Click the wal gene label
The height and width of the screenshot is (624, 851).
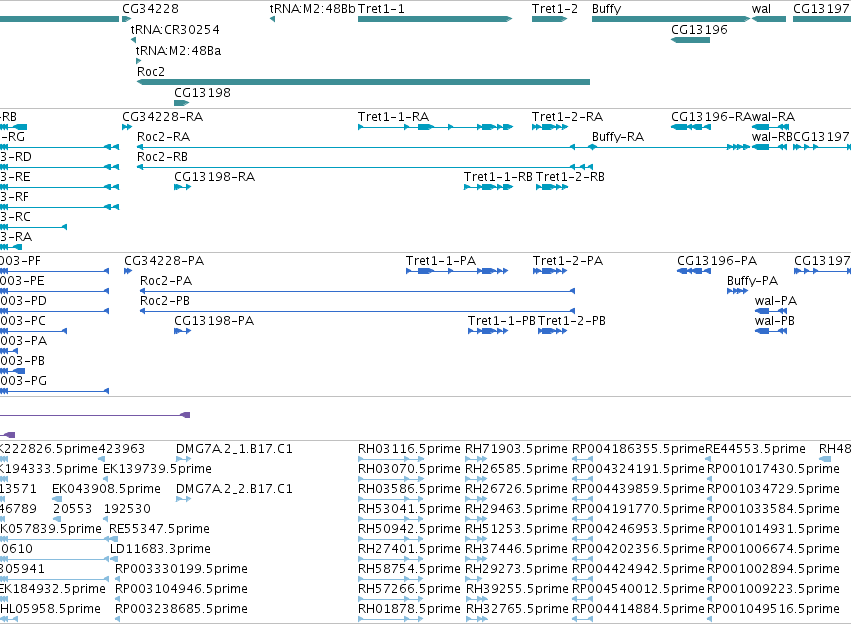click(761, 9)
